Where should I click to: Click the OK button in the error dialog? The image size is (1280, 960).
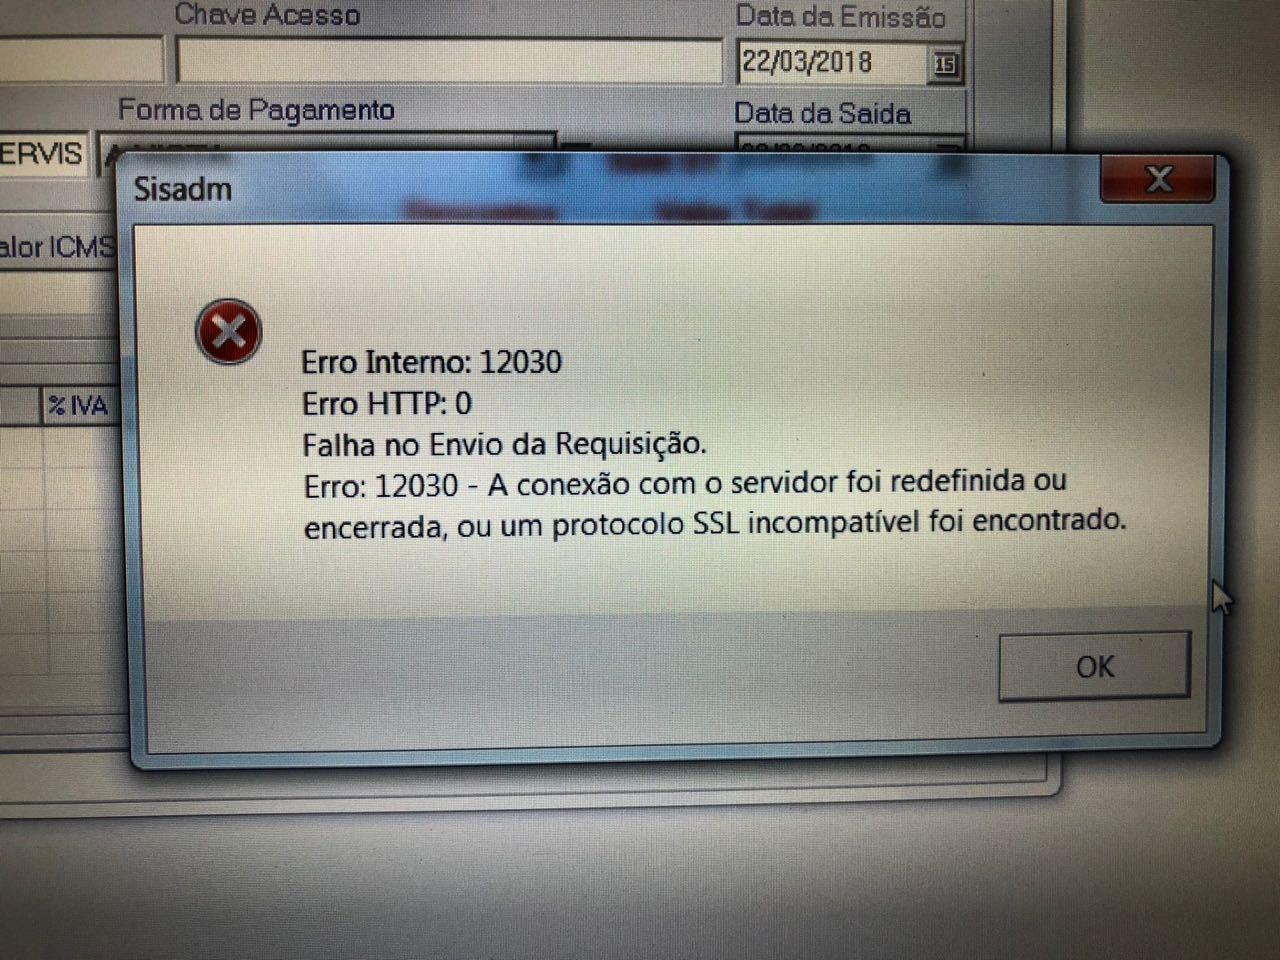click(x=1095, y=666)
